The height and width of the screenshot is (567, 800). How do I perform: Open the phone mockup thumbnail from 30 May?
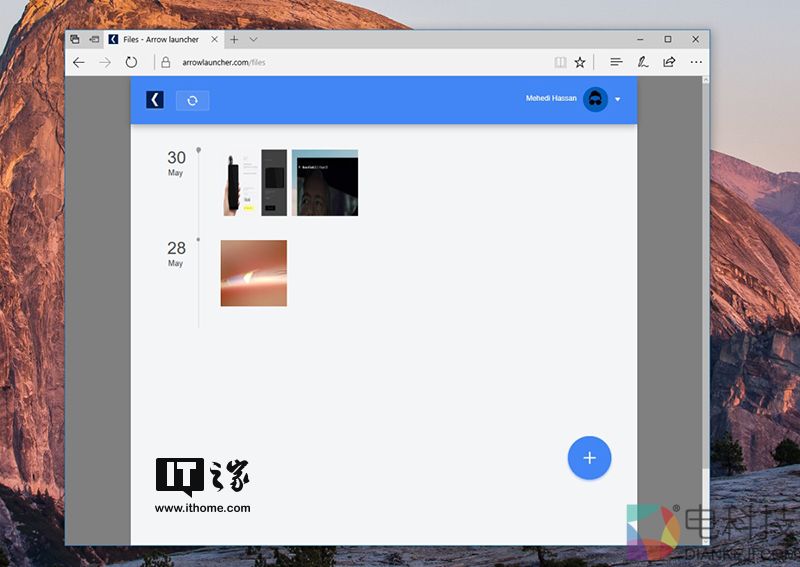[x=254, y=183]
